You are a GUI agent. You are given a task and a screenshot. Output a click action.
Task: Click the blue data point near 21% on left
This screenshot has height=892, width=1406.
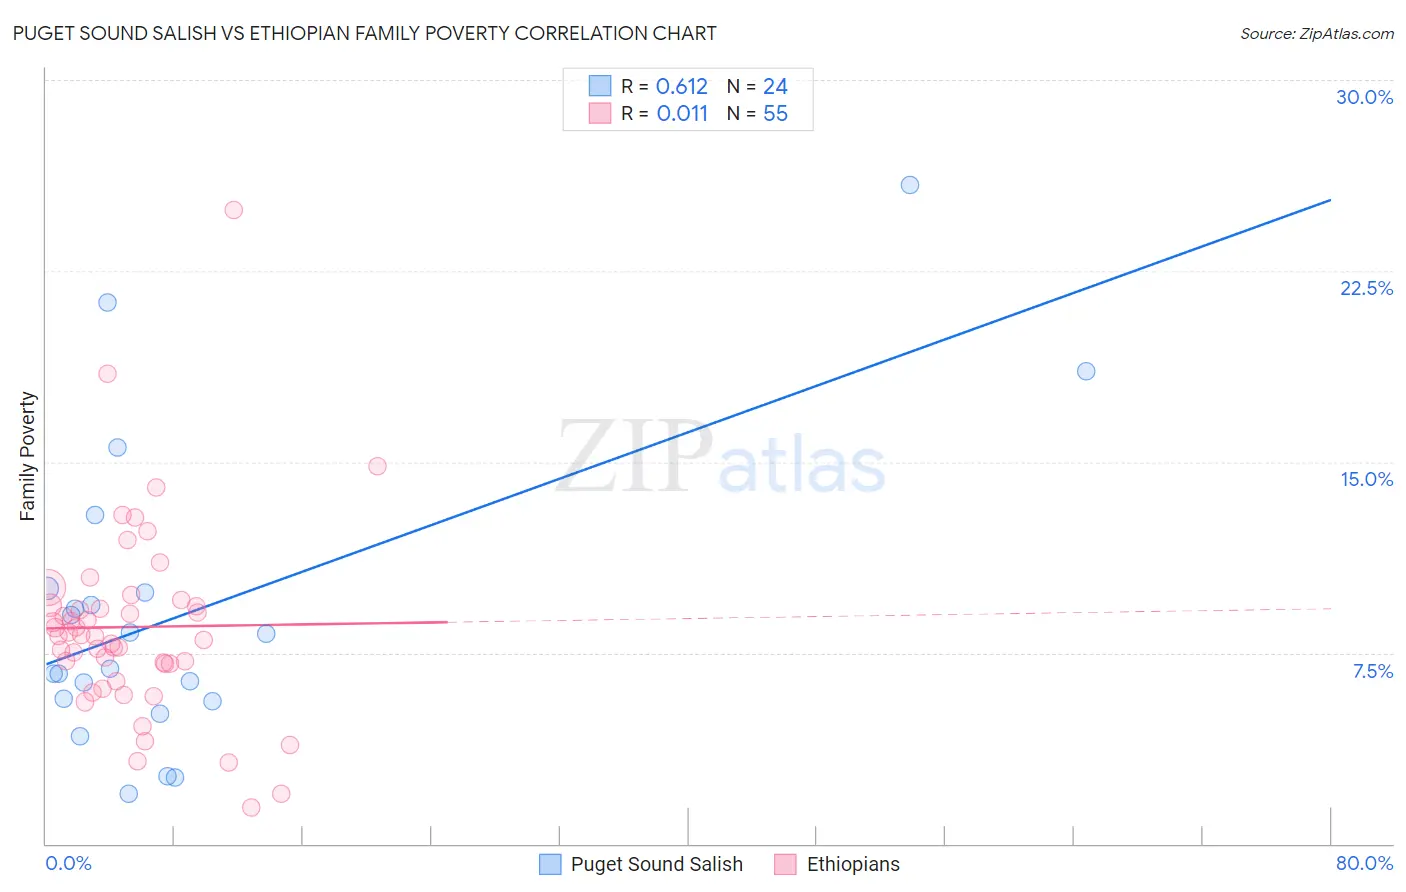(x=108, y=302)
